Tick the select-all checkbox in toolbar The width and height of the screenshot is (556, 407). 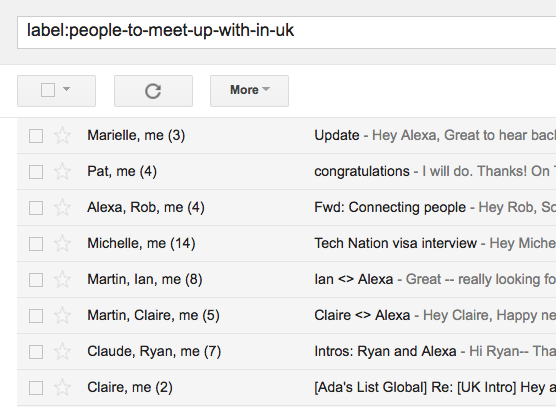48,90
